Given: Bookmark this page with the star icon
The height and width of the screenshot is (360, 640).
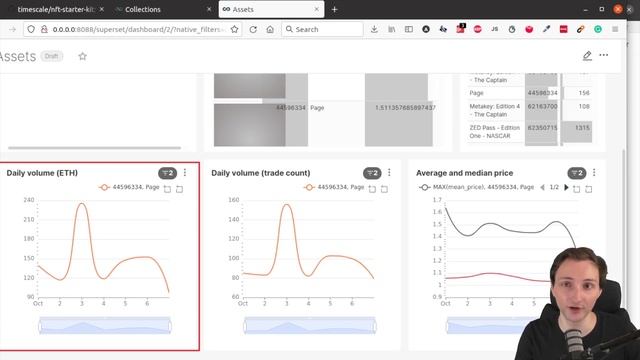Looking at the screenshot, I should 234,29.
